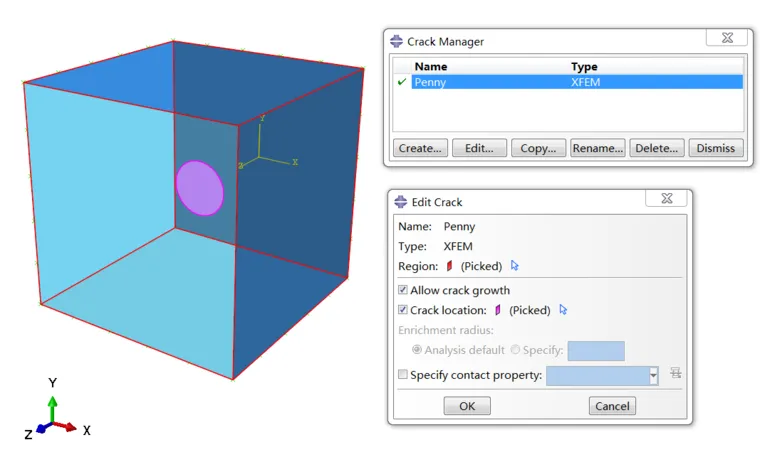The width and height of the screenshot is (760, 457).
Task: Click the view orientation triad
Action: point(57,411)
